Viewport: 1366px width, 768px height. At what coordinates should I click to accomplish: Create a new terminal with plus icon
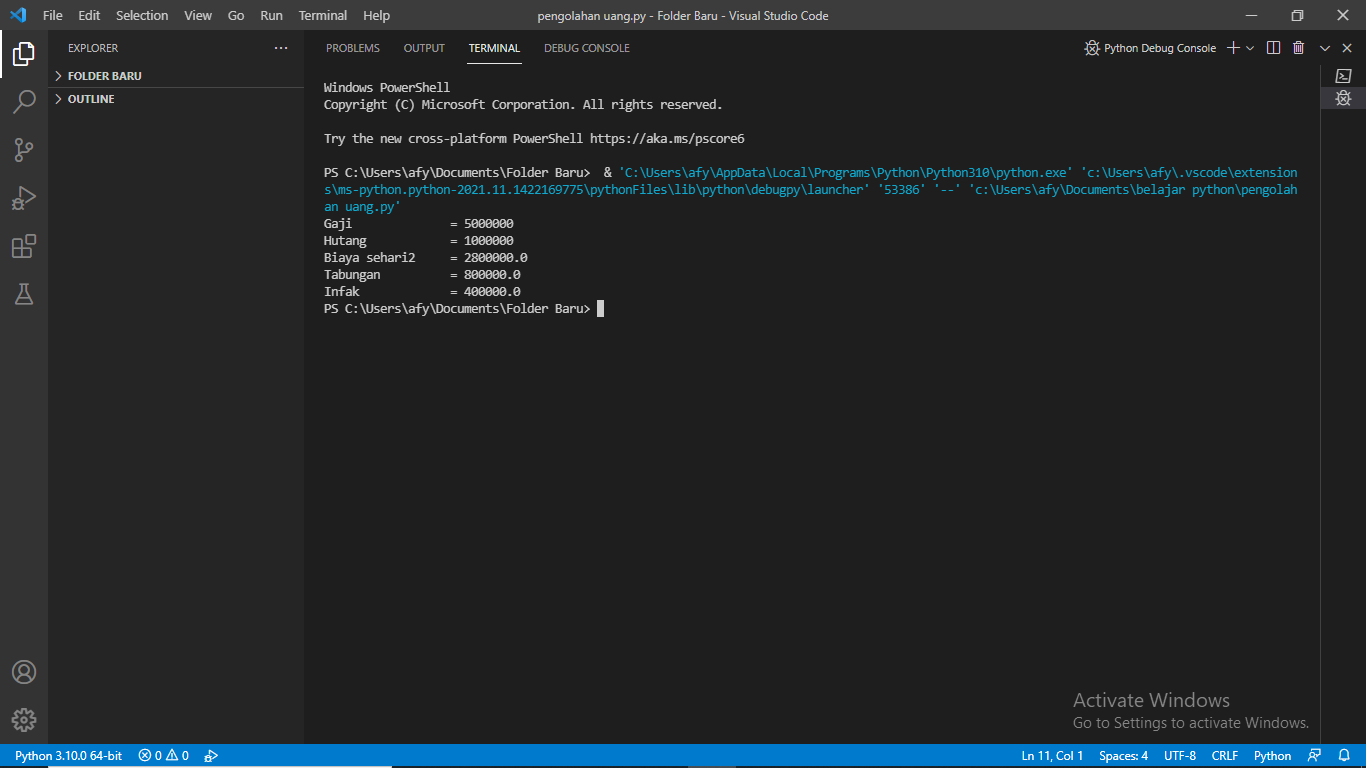(1233, 48)
